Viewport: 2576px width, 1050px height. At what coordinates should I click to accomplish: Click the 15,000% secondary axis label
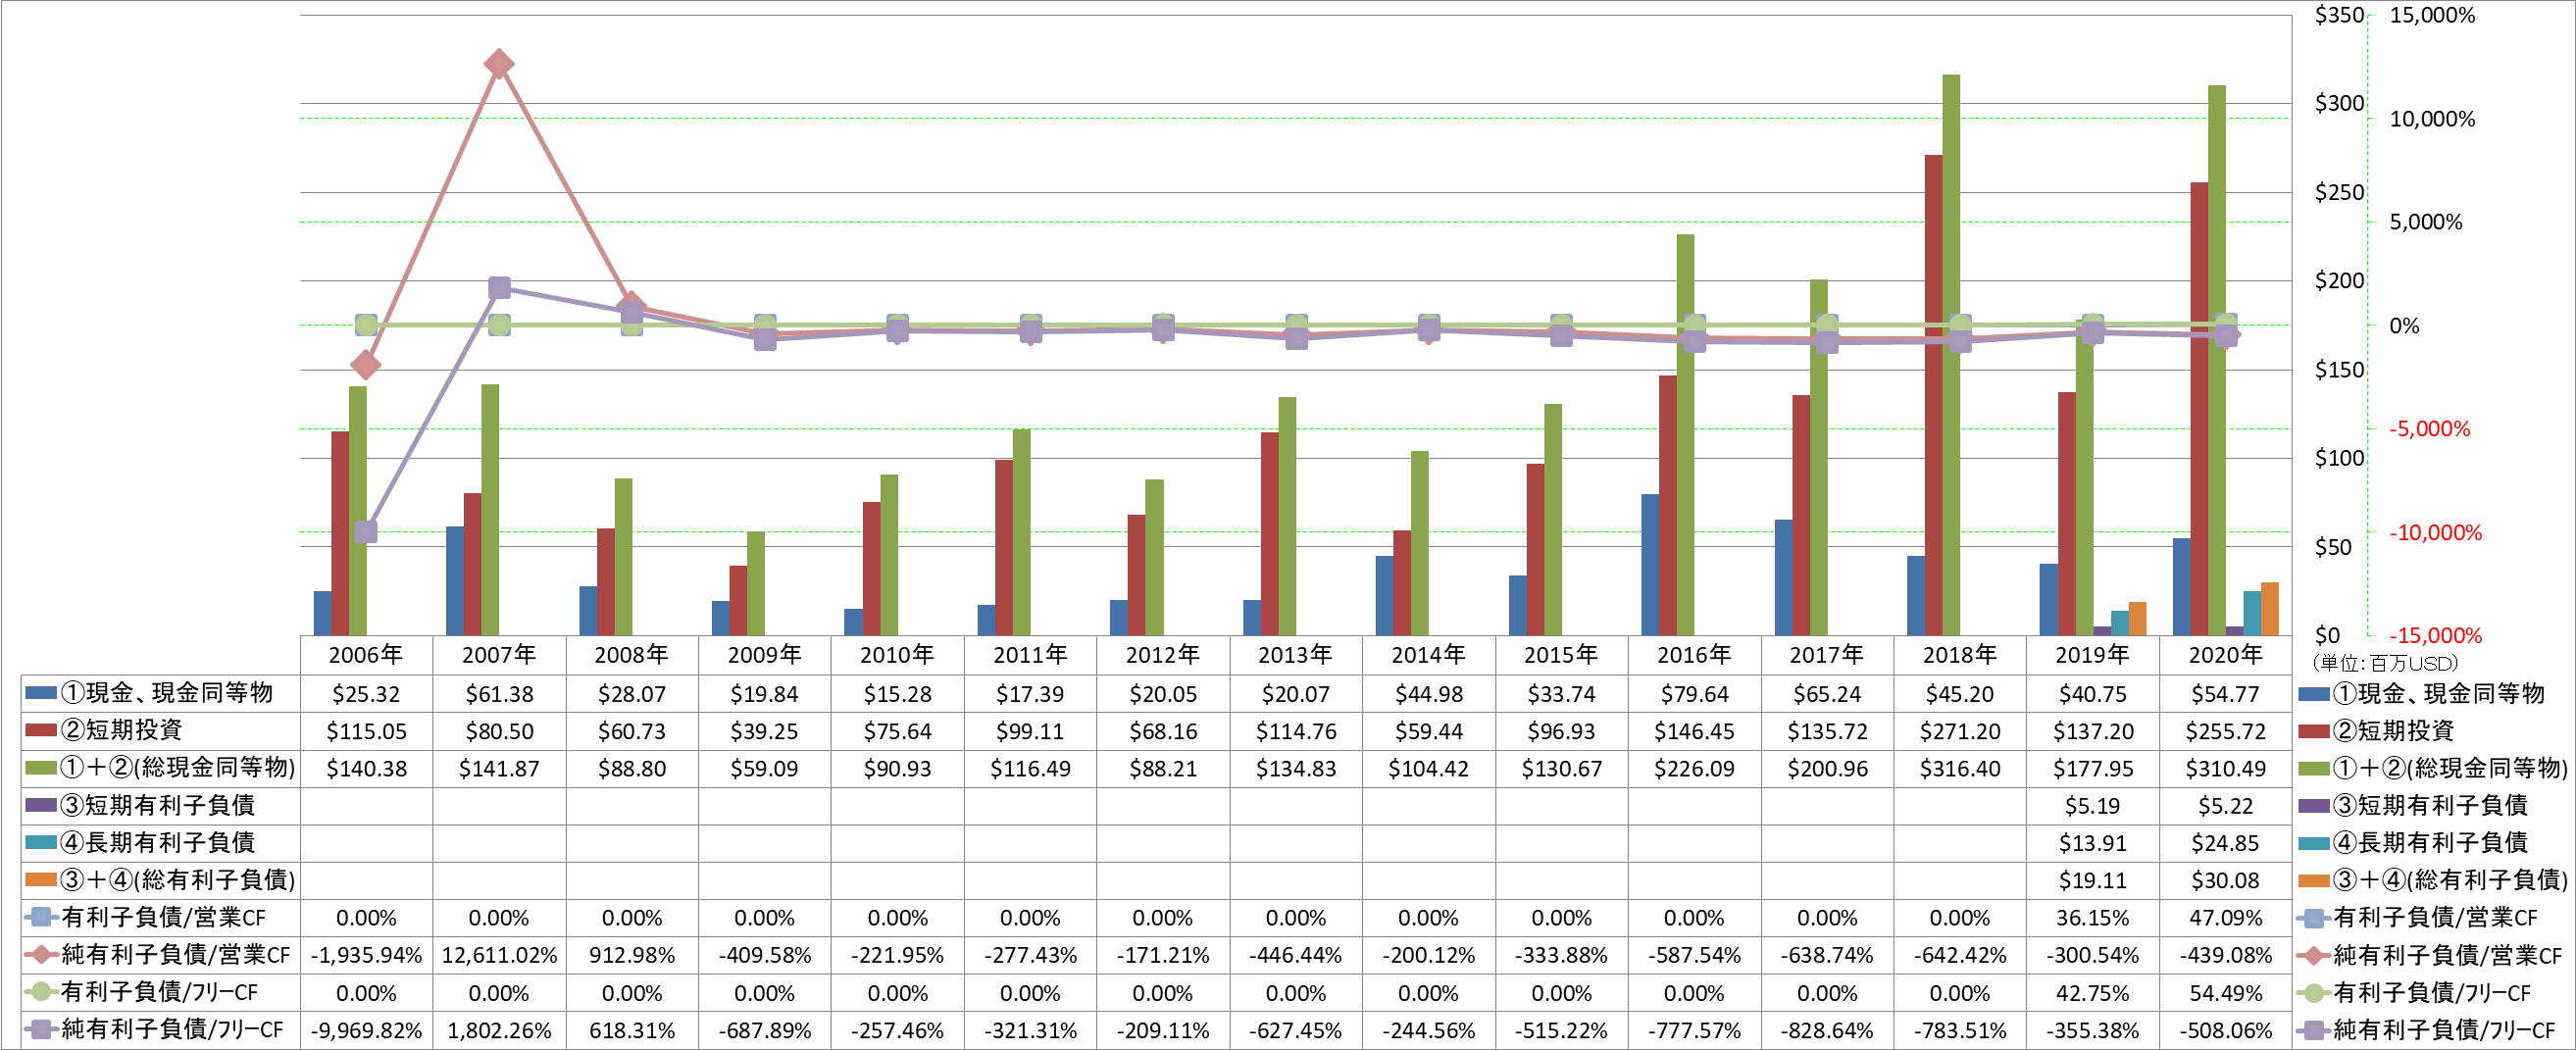2432,15
